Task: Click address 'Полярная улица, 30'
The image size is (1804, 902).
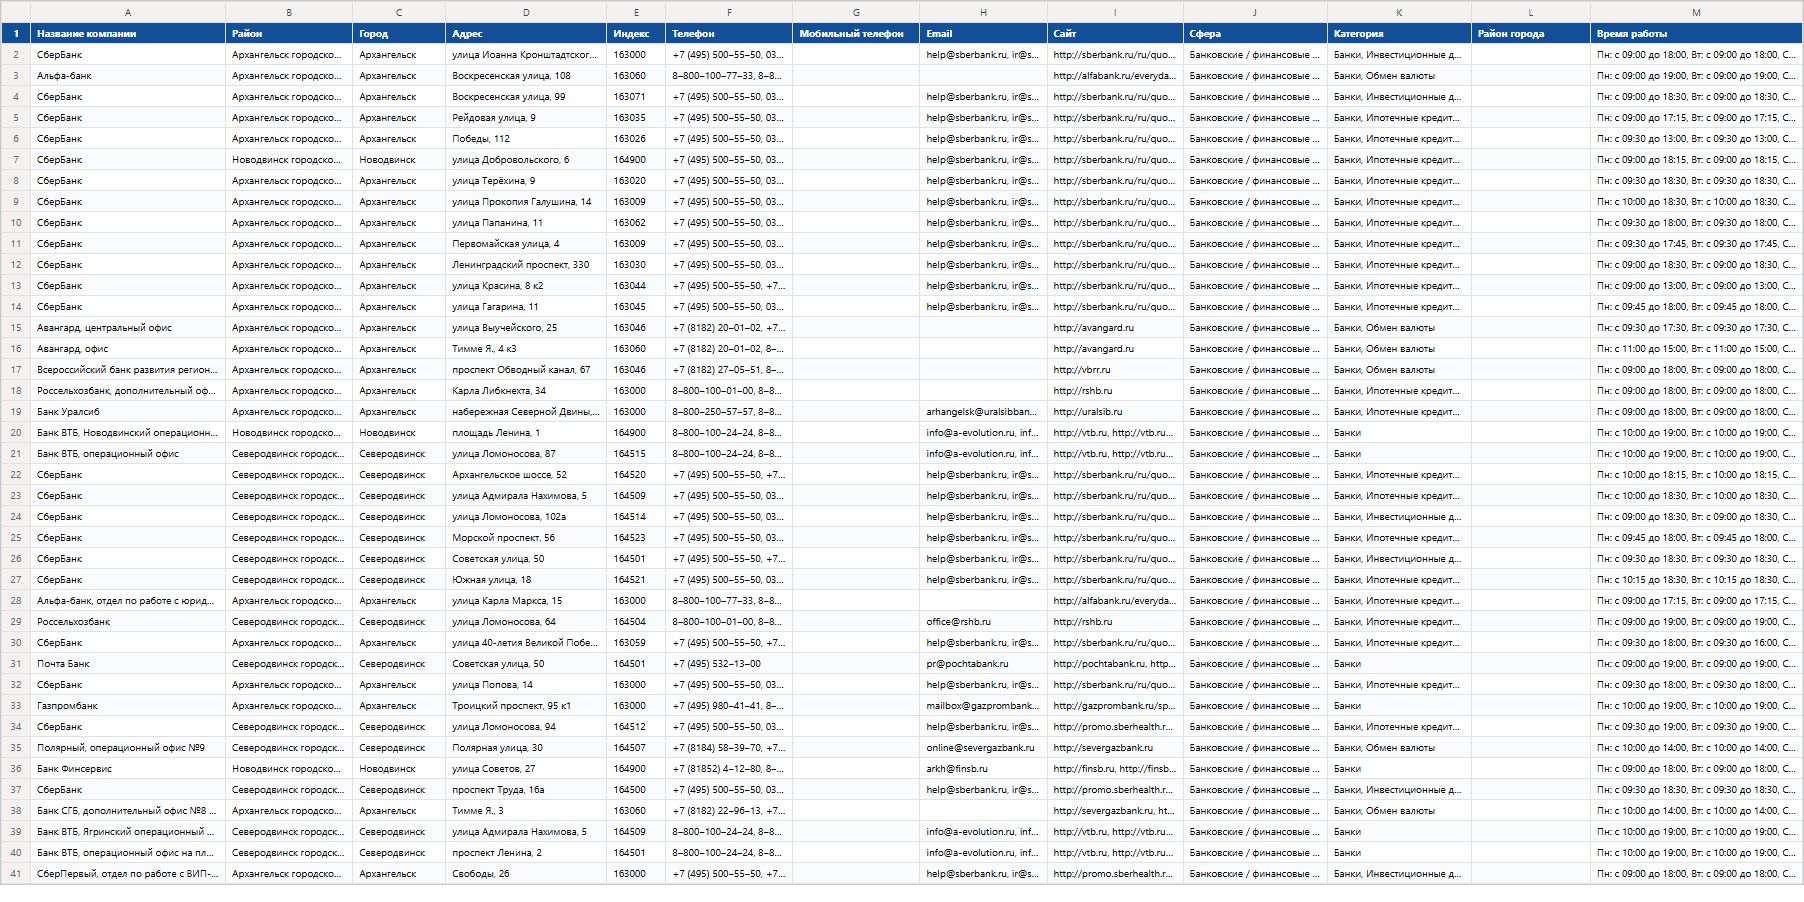Action: (526, 748)
